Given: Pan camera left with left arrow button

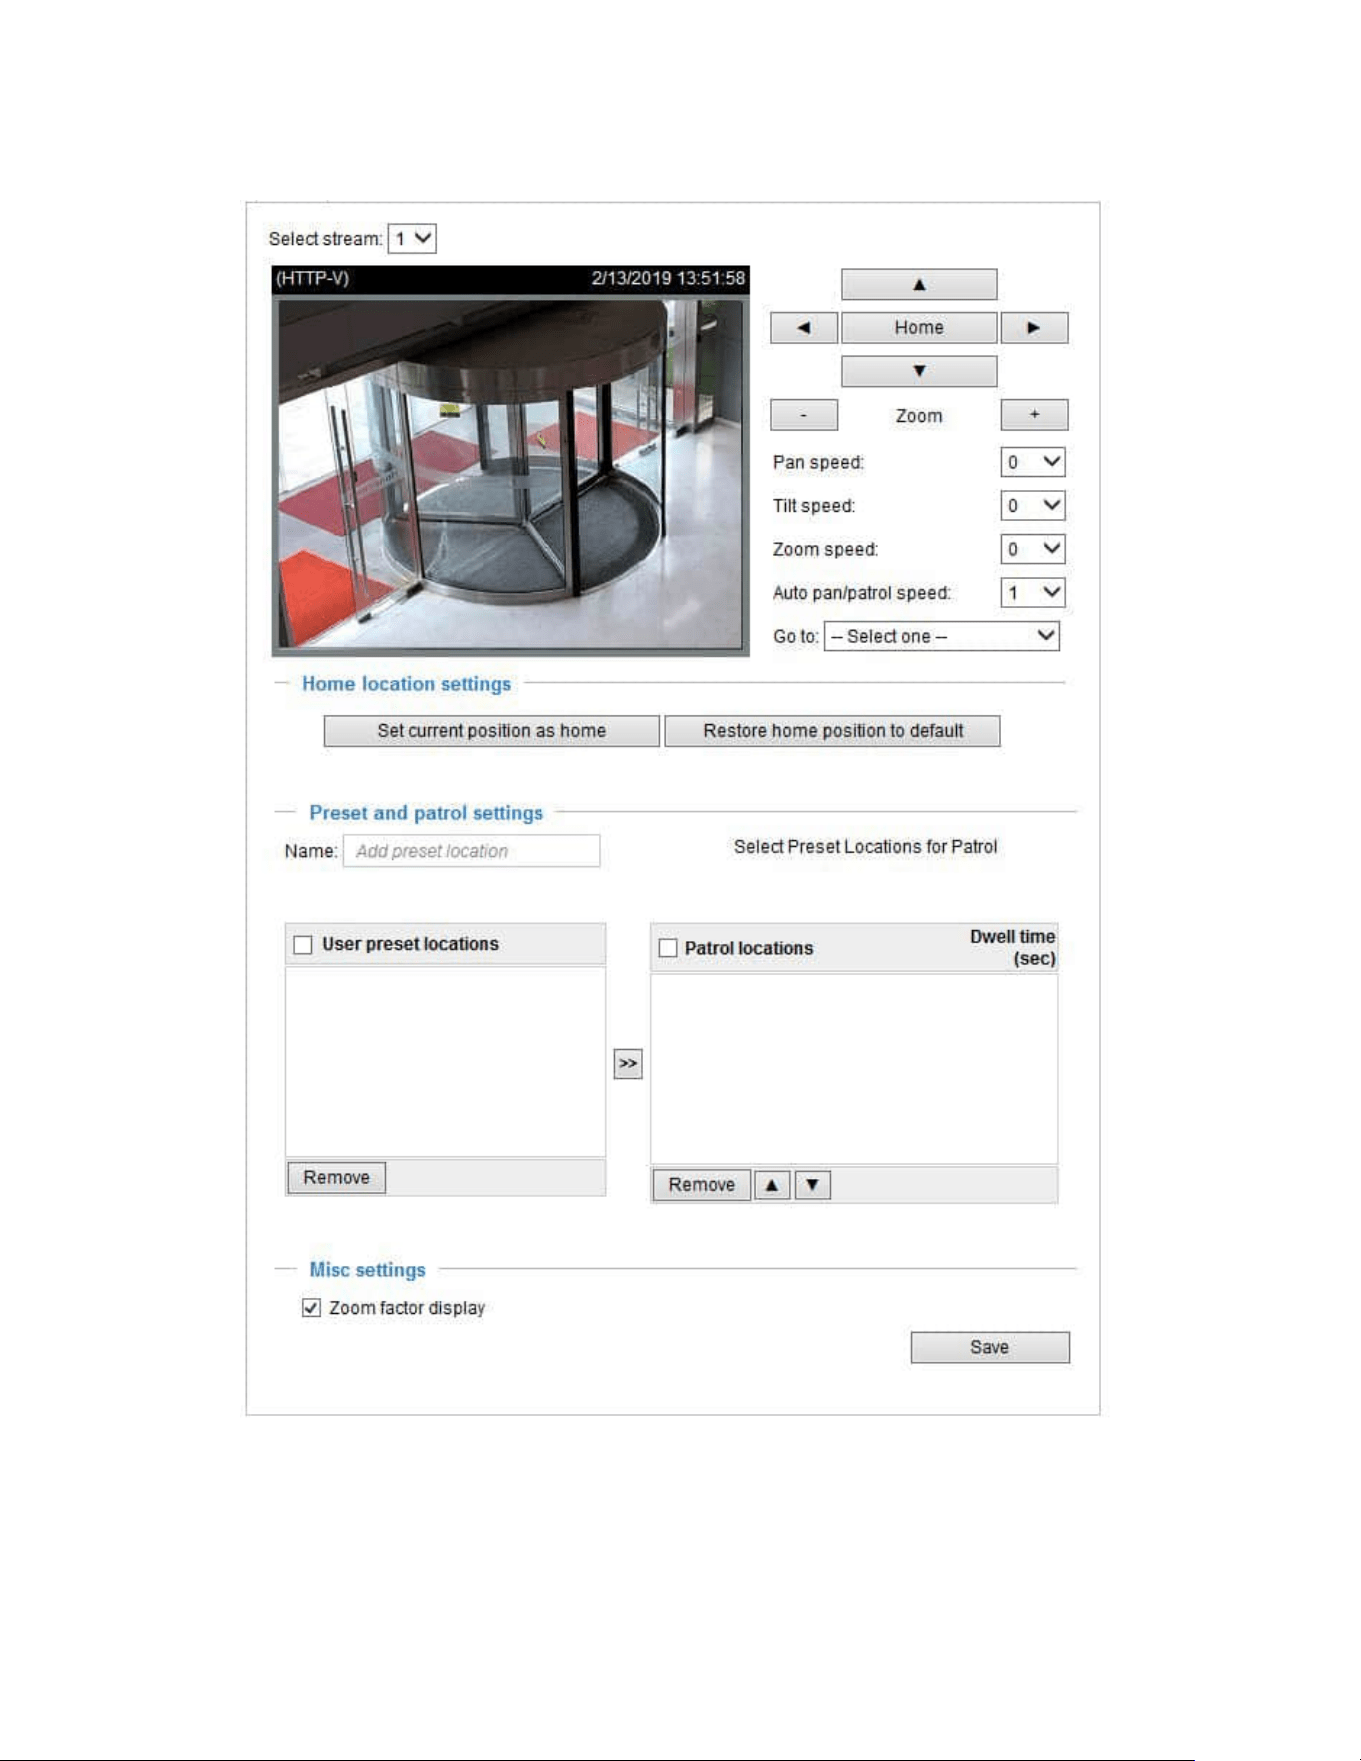Looking at the screenshot, I should [x=804, y=328].
